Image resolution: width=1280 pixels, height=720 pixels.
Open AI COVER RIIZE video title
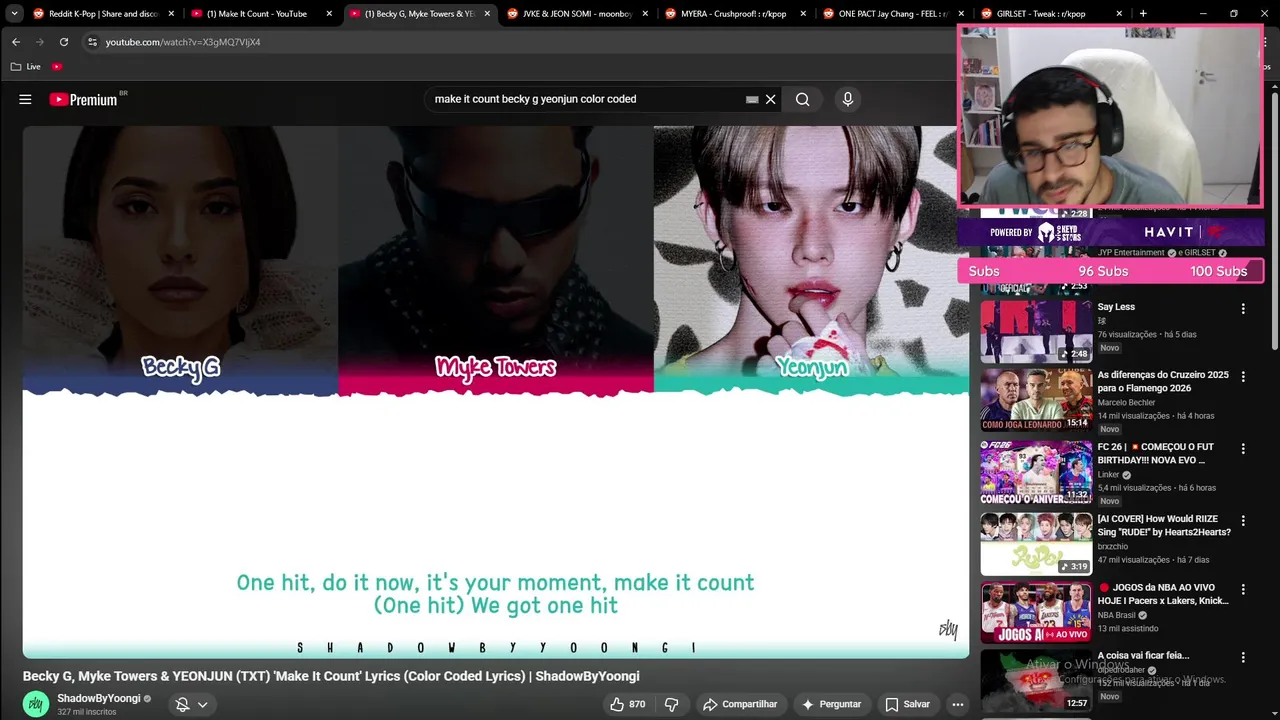(x=1164, y=526)
